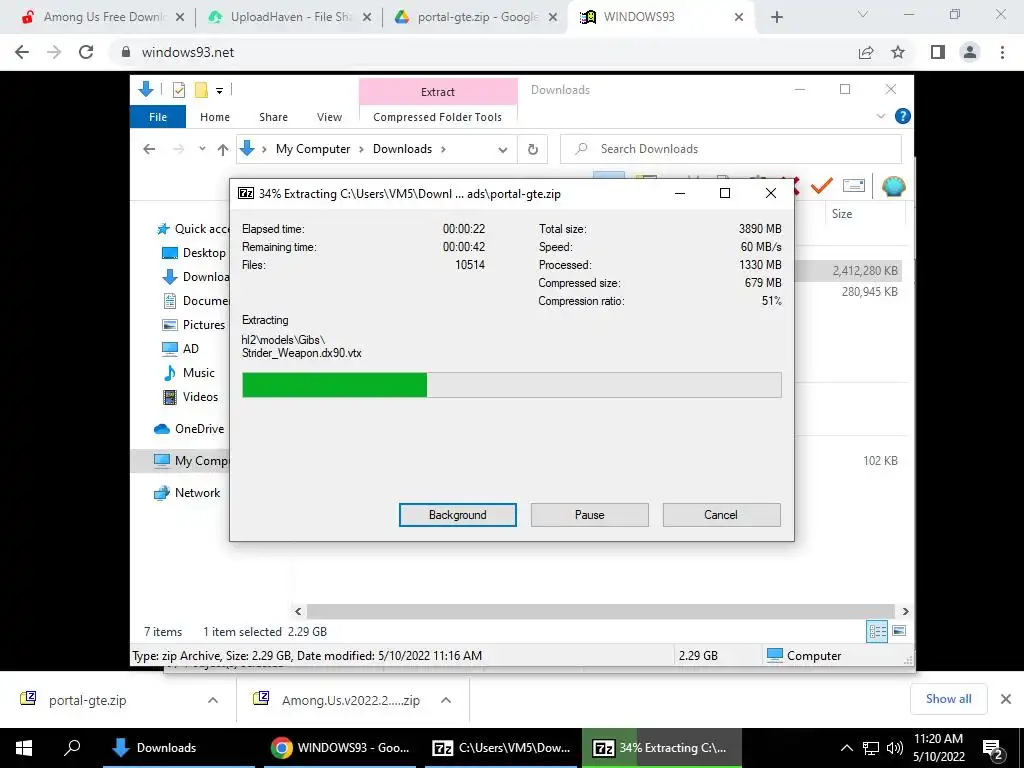Switch to Large icons view layout icon
The image size is (1024, 768).
pyautogui.click(x=899, y=631)
